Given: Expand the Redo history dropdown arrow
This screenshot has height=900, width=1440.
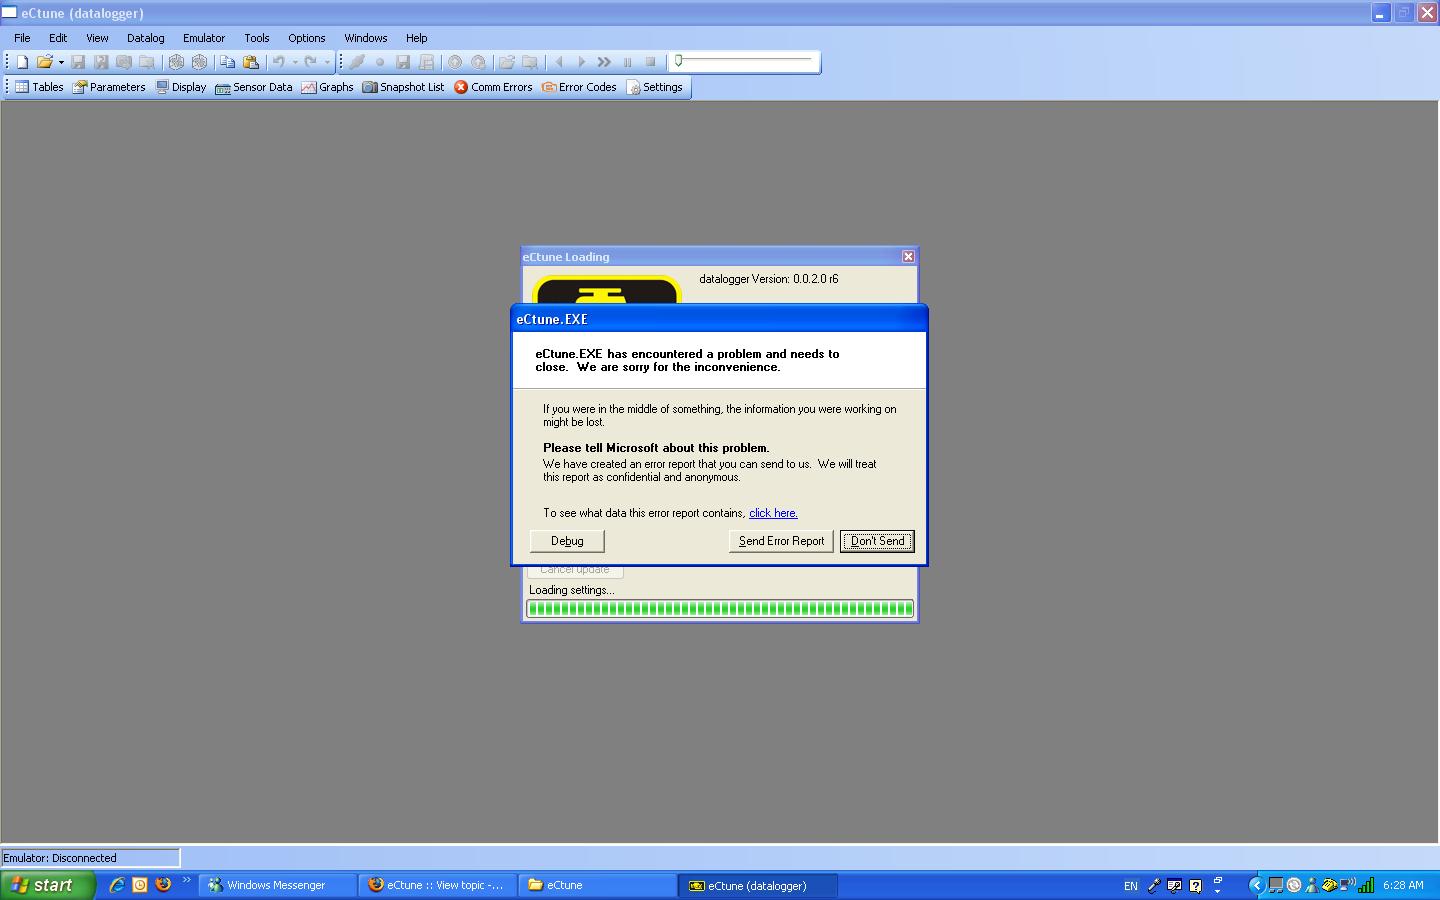Looking at the screenshot, I should tap(327, 62).
